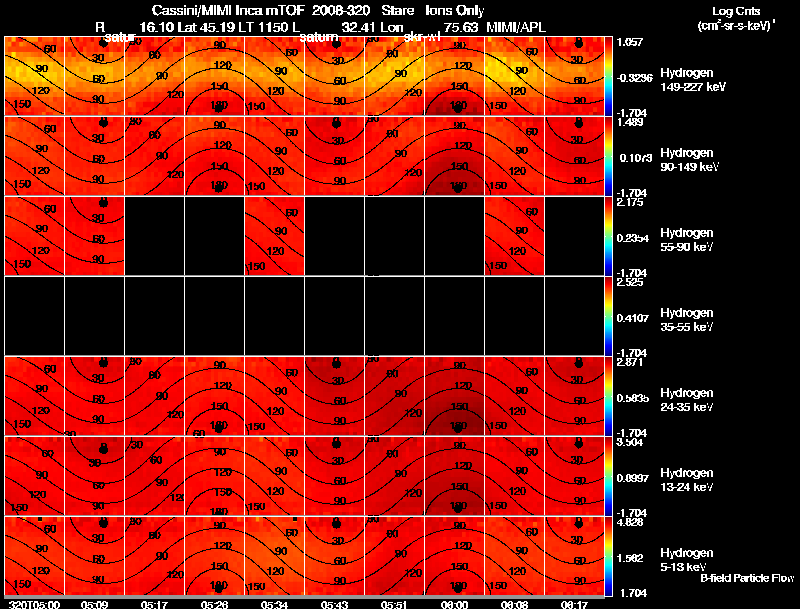Click the '06:00' time label

point(454,605)
